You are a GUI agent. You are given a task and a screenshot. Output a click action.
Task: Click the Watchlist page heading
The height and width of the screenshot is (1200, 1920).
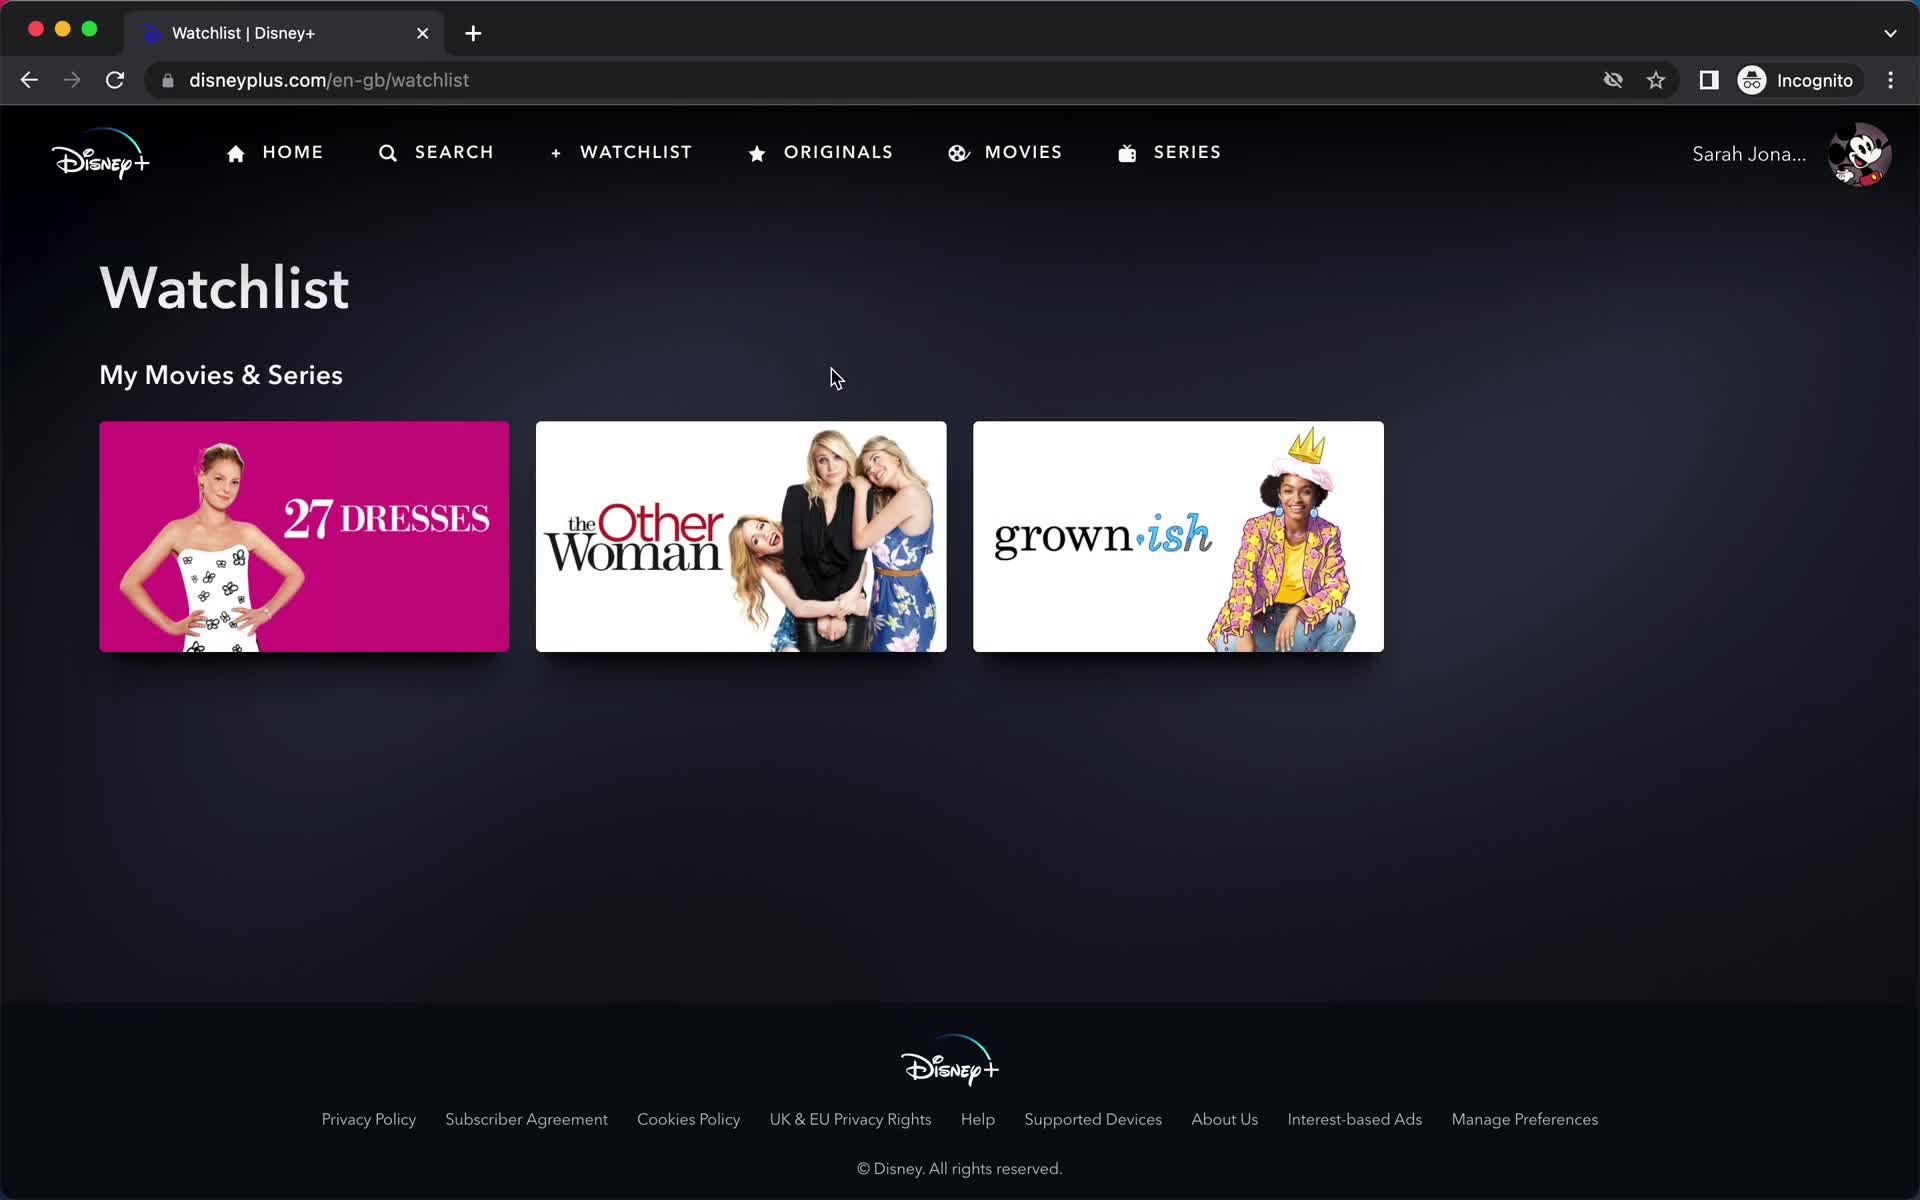pos(225,288)
